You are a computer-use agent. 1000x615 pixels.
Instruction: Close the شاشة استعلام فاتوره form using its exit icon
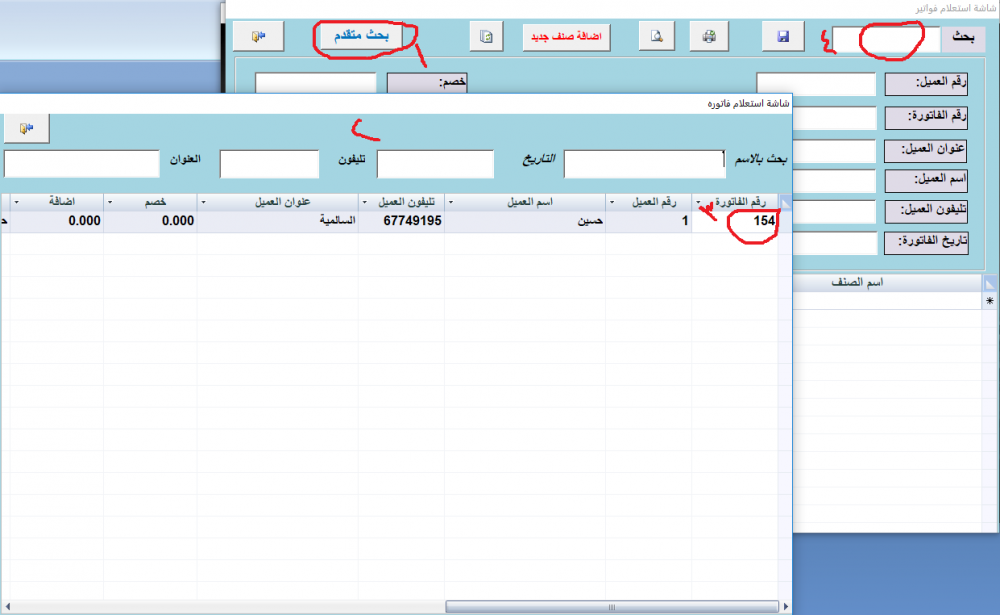[x=25, y=128]
